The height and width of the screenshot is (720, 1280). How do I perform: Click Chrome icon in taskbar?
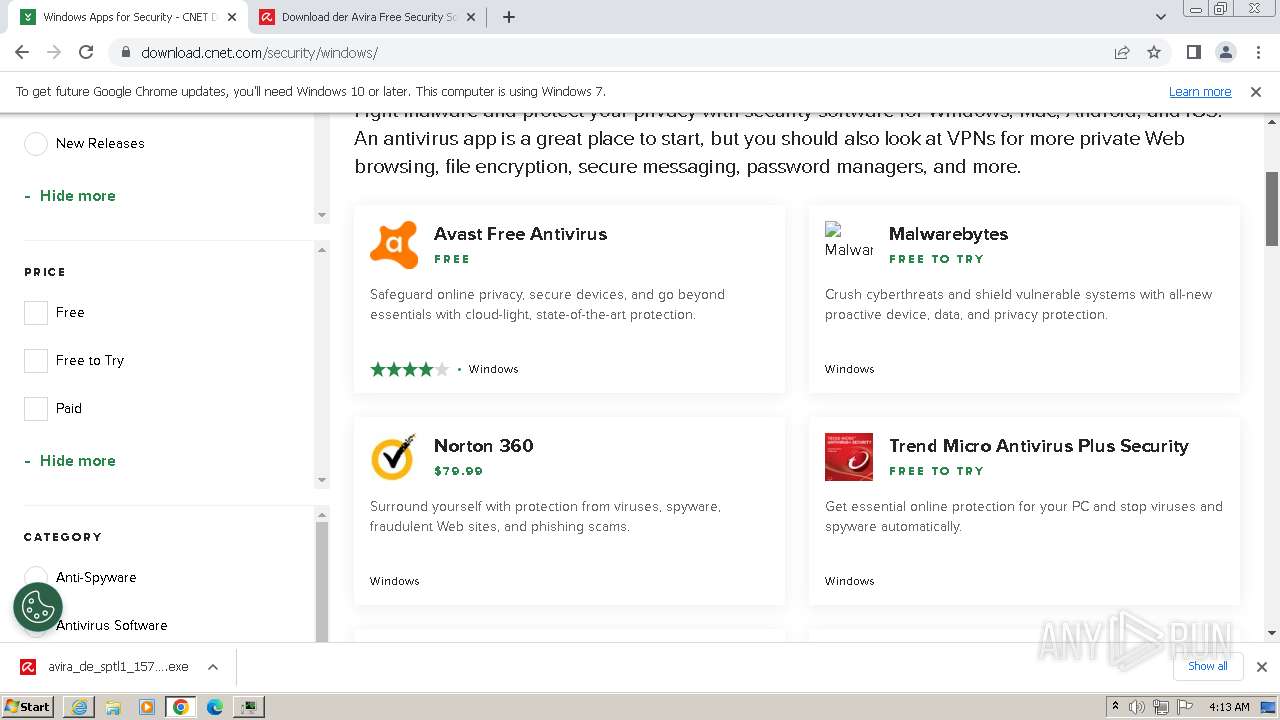coord(181,707)
